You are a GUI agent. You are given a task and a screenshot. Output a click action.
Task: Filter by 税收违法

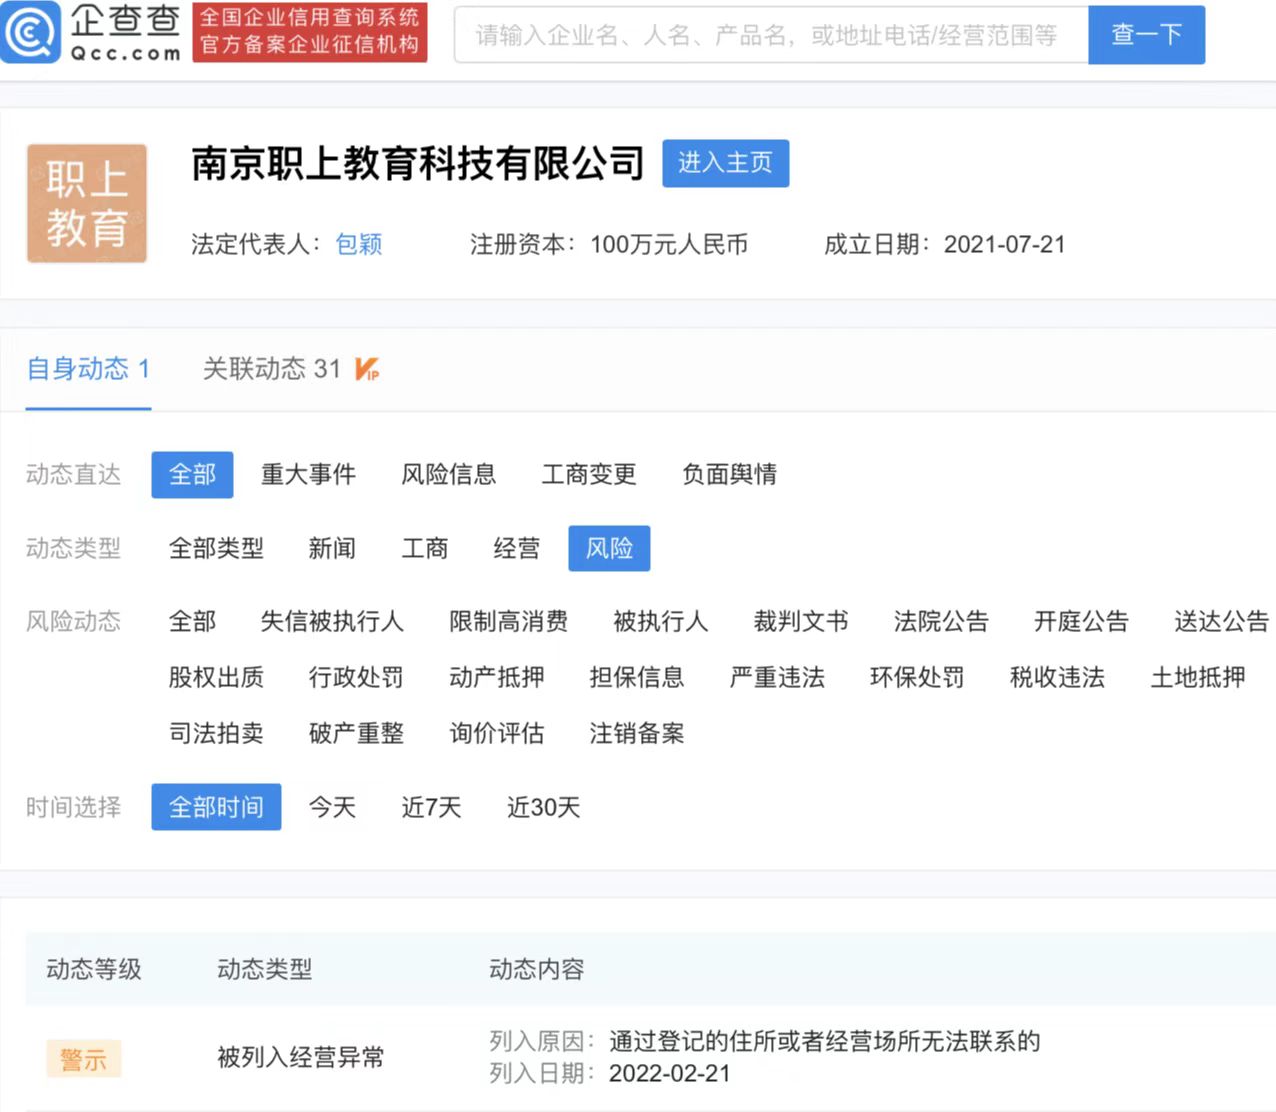coord(1057,678)
